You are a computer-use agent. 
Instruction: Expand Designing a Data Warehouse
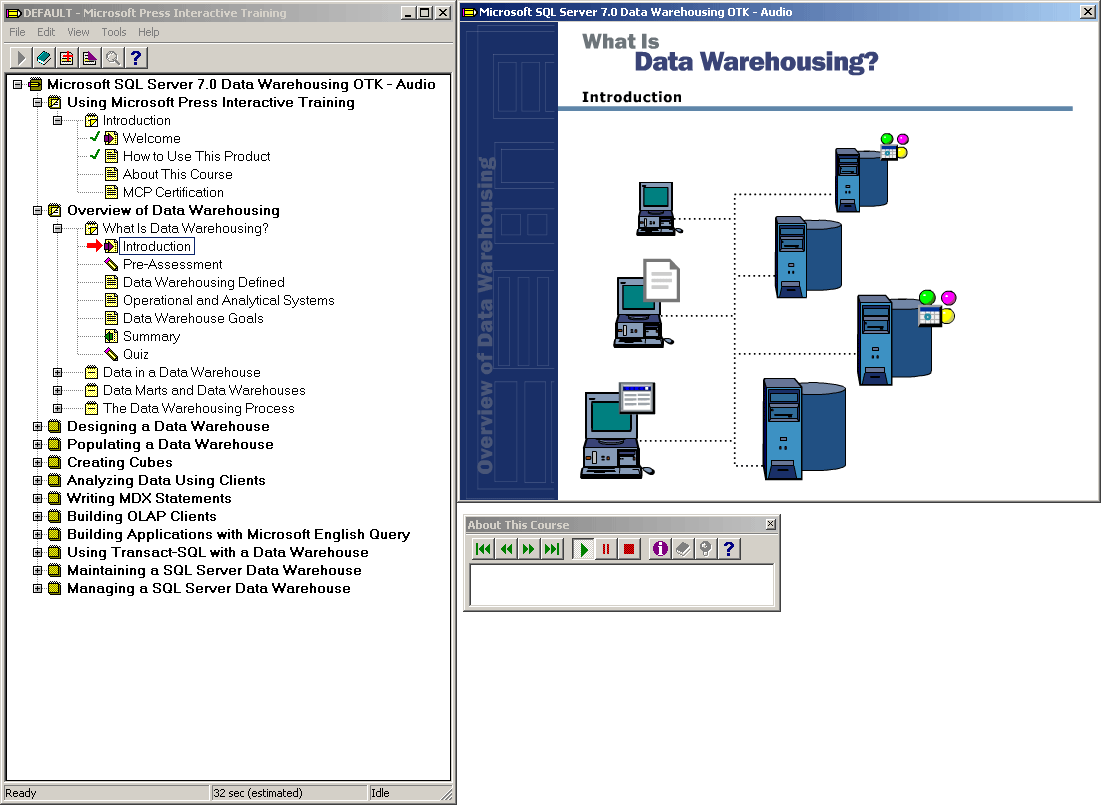pyautogui.click(x=38, y=426)
